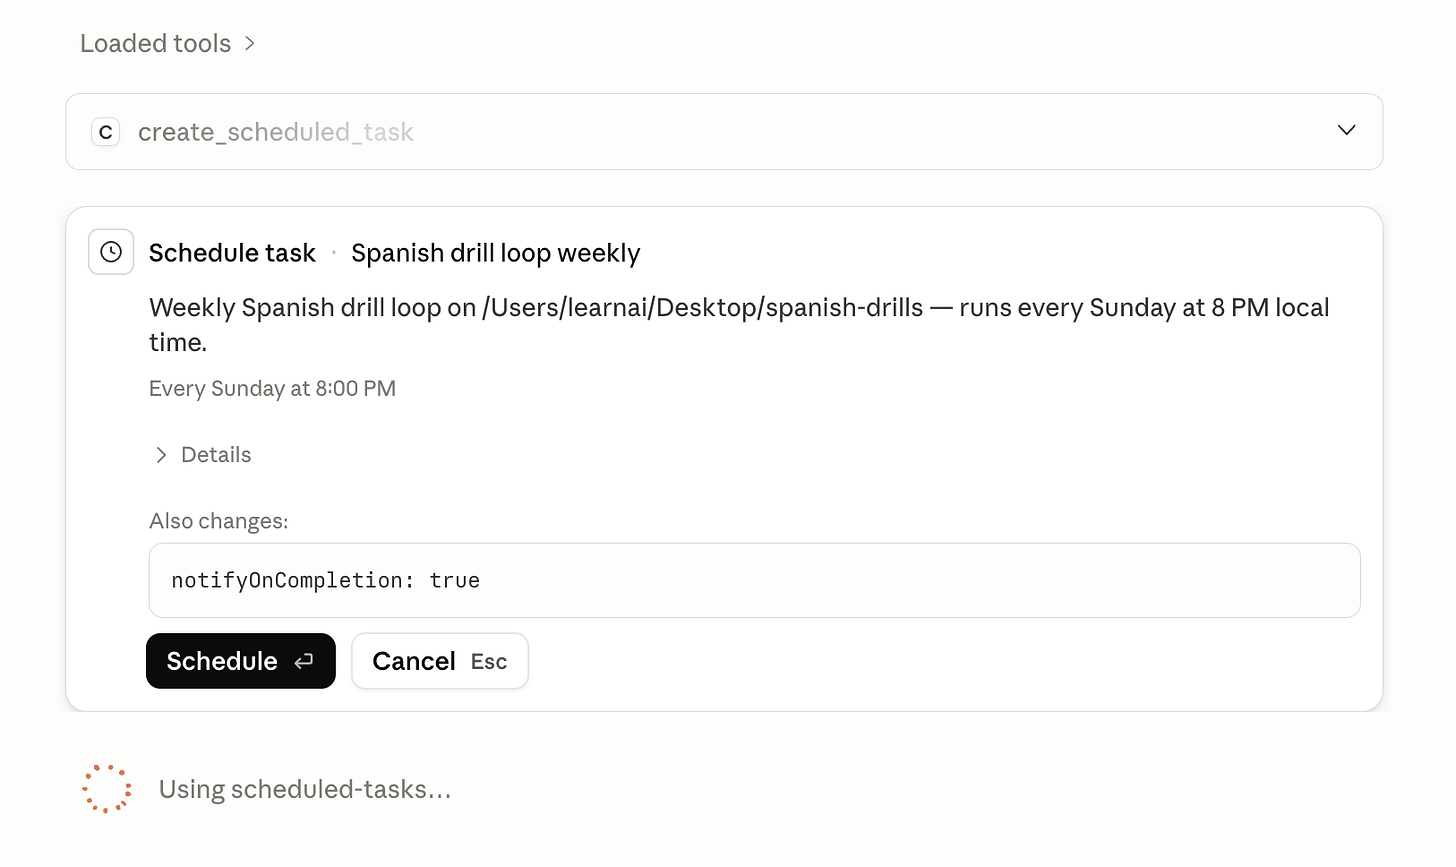Screen dimensions: 1456x867
Task: Click the return-key icon on the Schedule button
Action: [x=304, y=661]
